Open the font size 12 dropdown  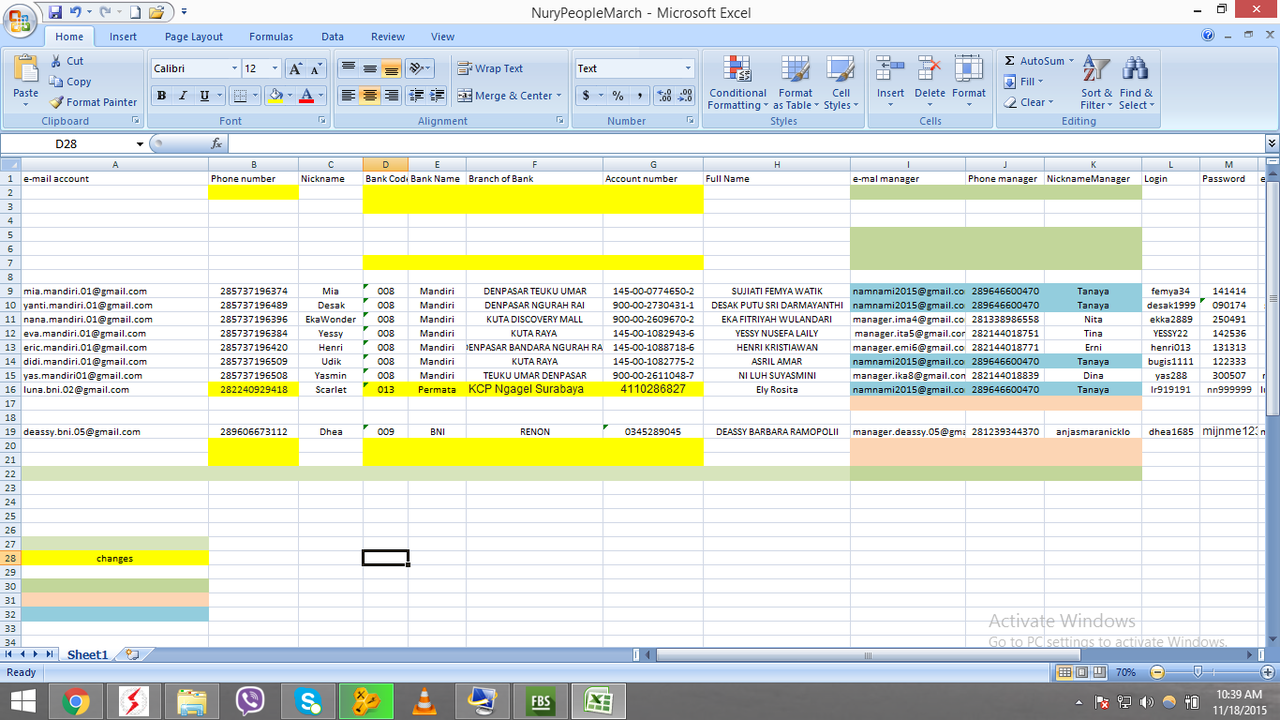pos(277,69)
